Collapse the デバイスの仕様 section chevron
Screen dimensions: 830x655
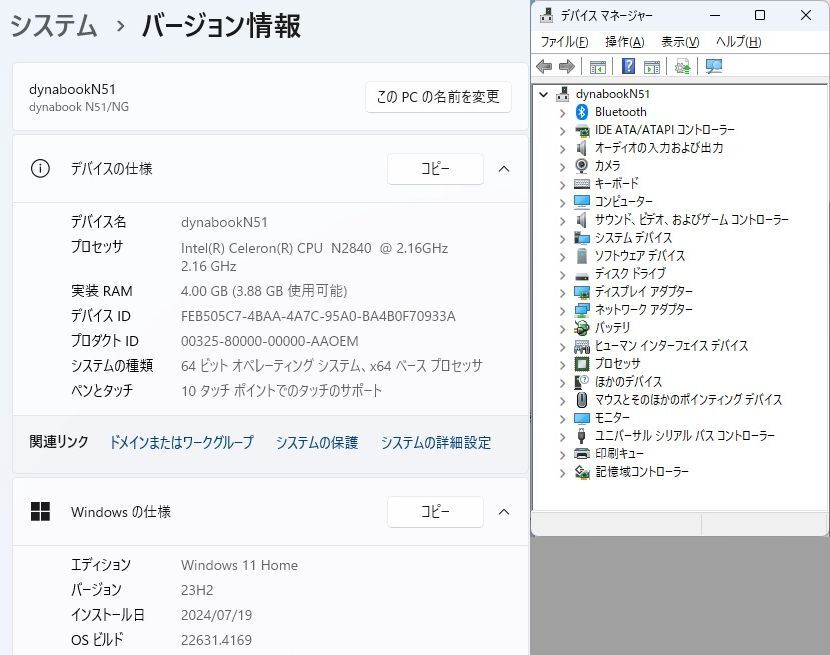504,169
